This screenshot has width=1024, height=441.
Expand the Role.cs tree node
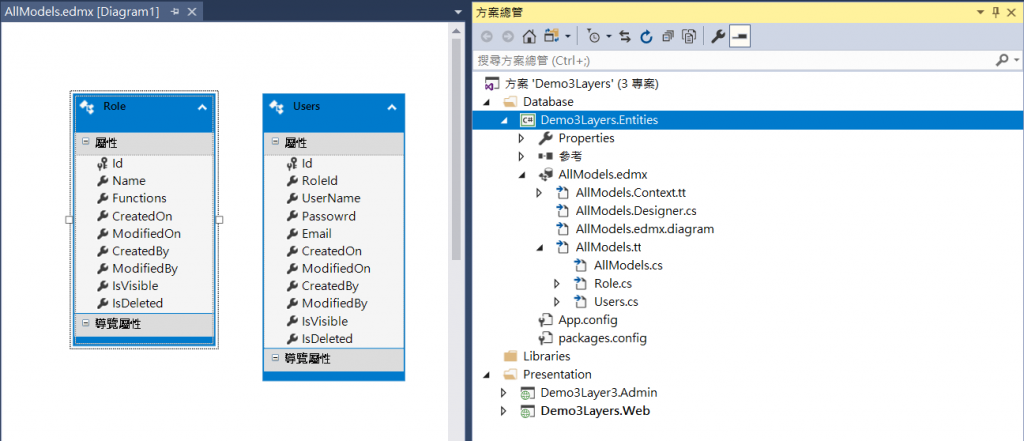pyautogui.click(x=557, y=284)
